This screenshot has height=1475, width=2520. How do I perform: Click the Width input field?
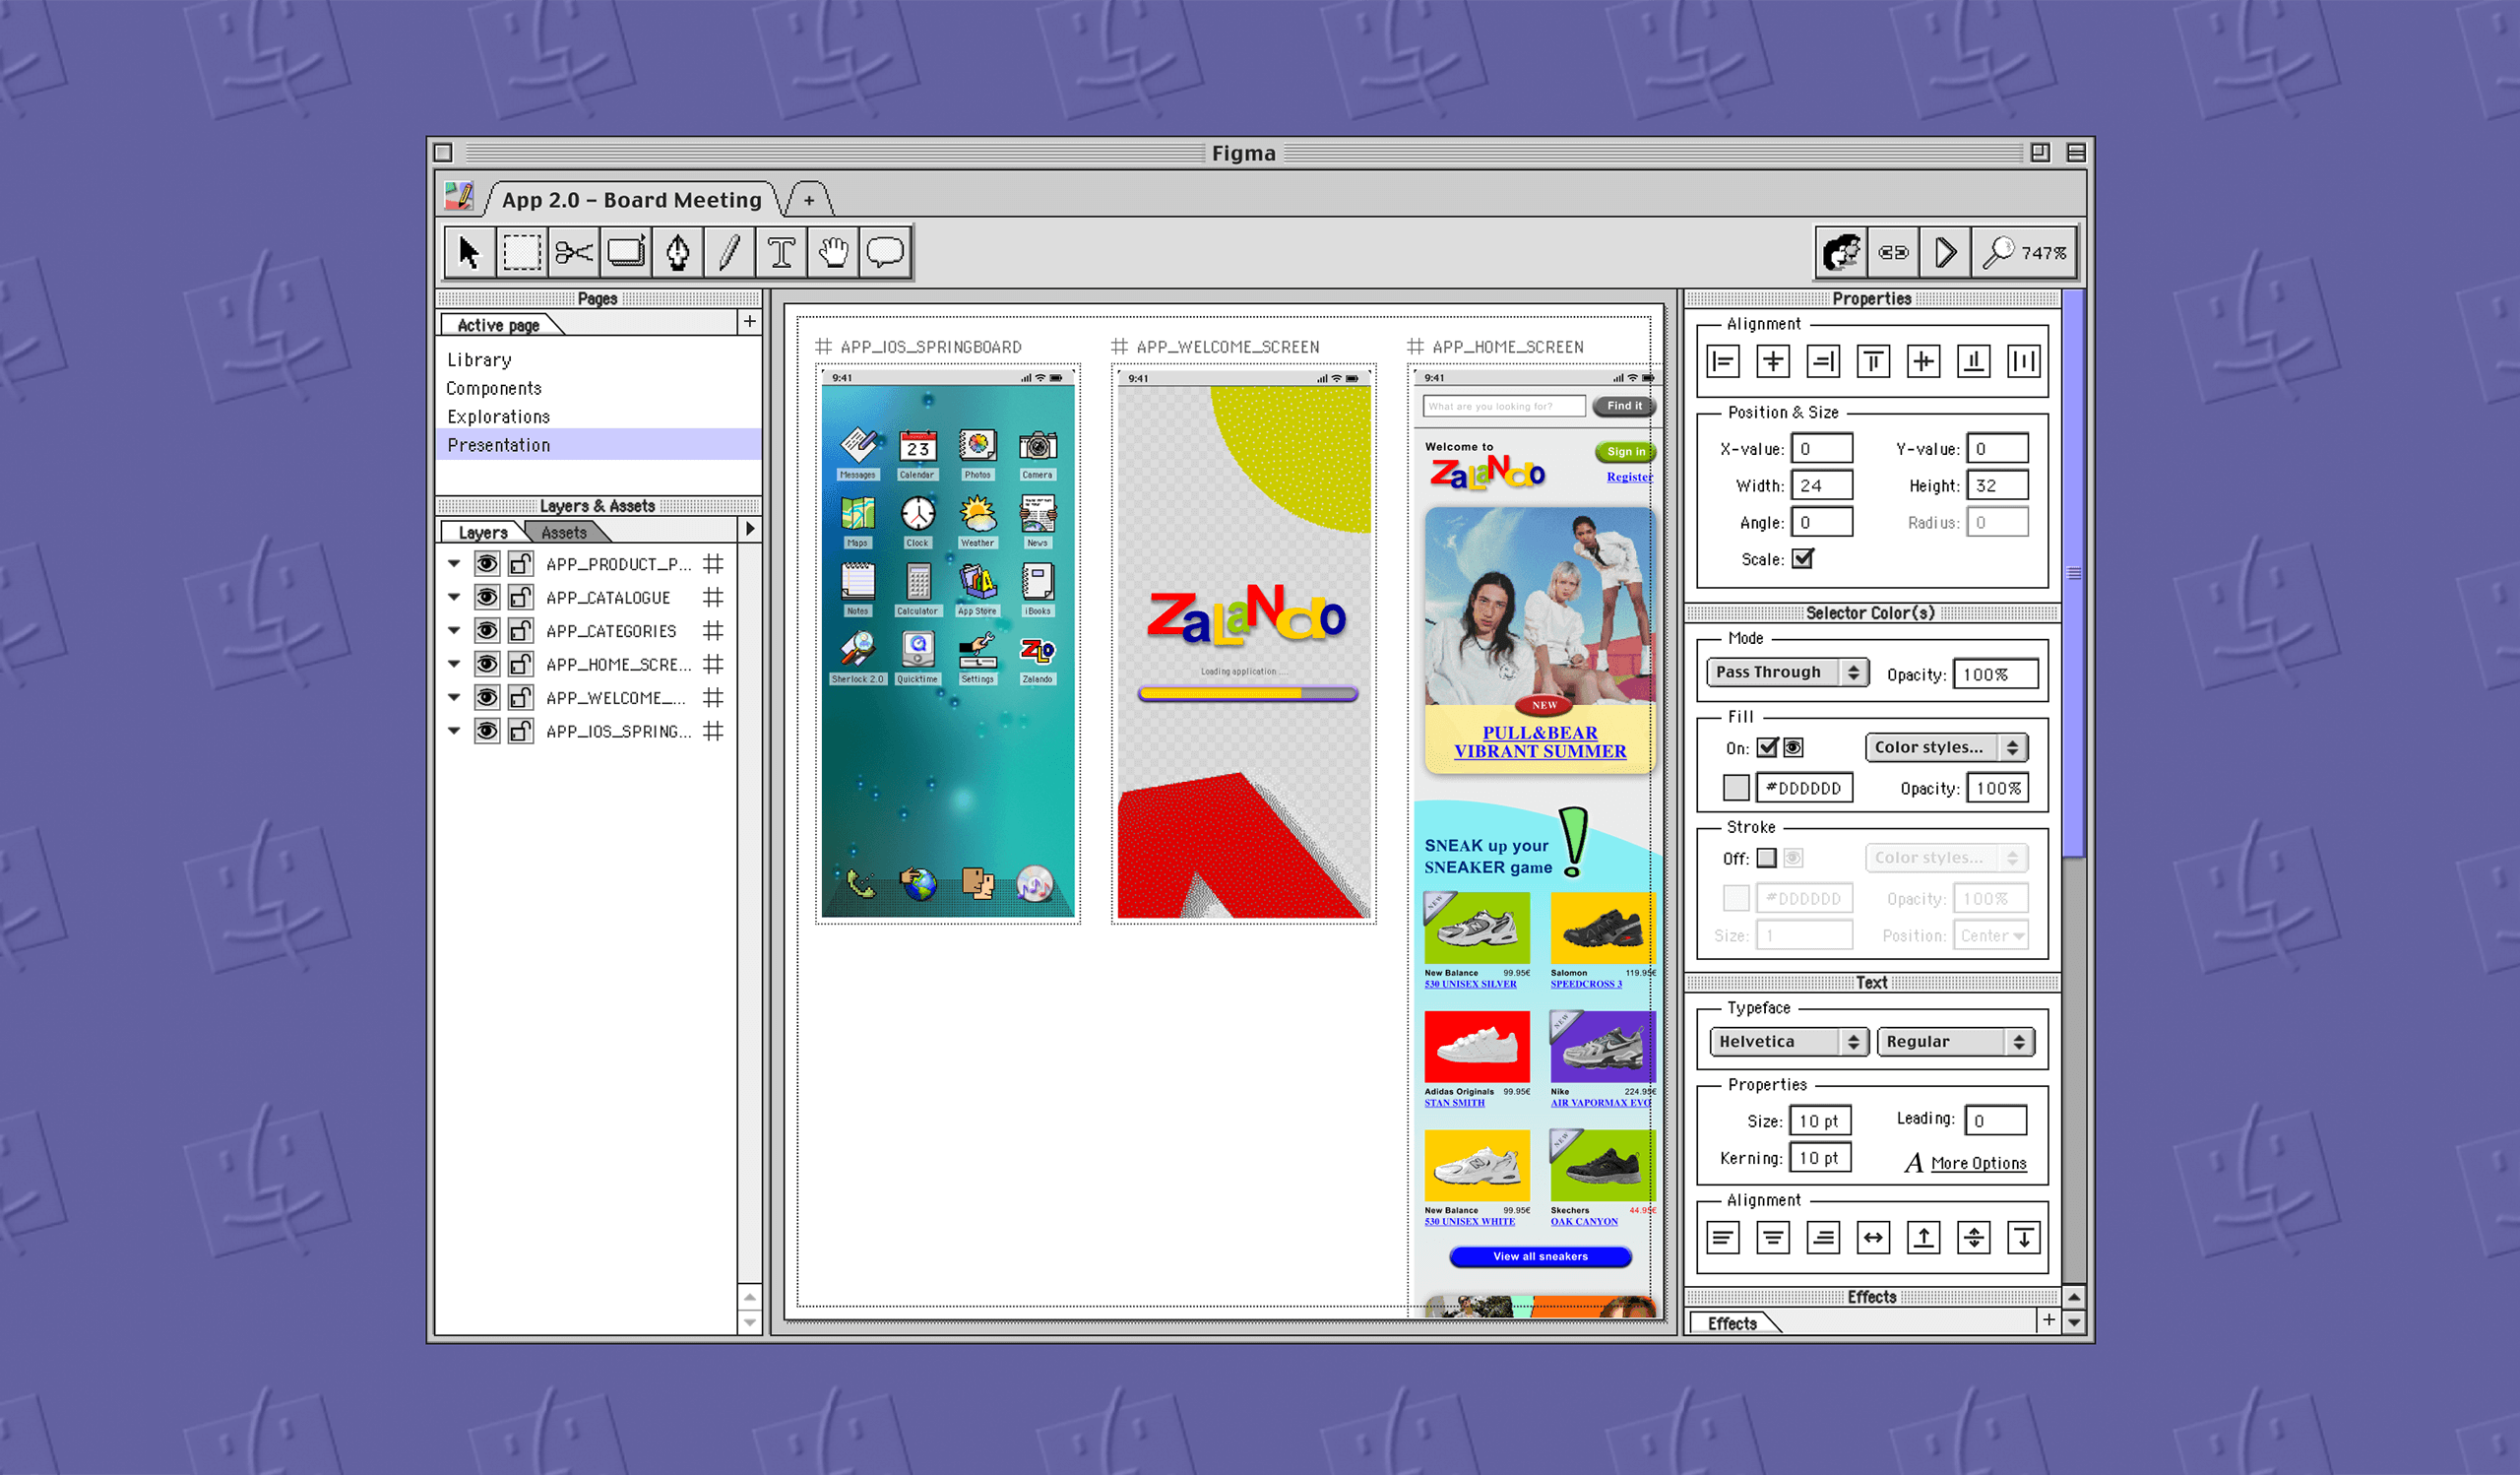[1821, 486]
